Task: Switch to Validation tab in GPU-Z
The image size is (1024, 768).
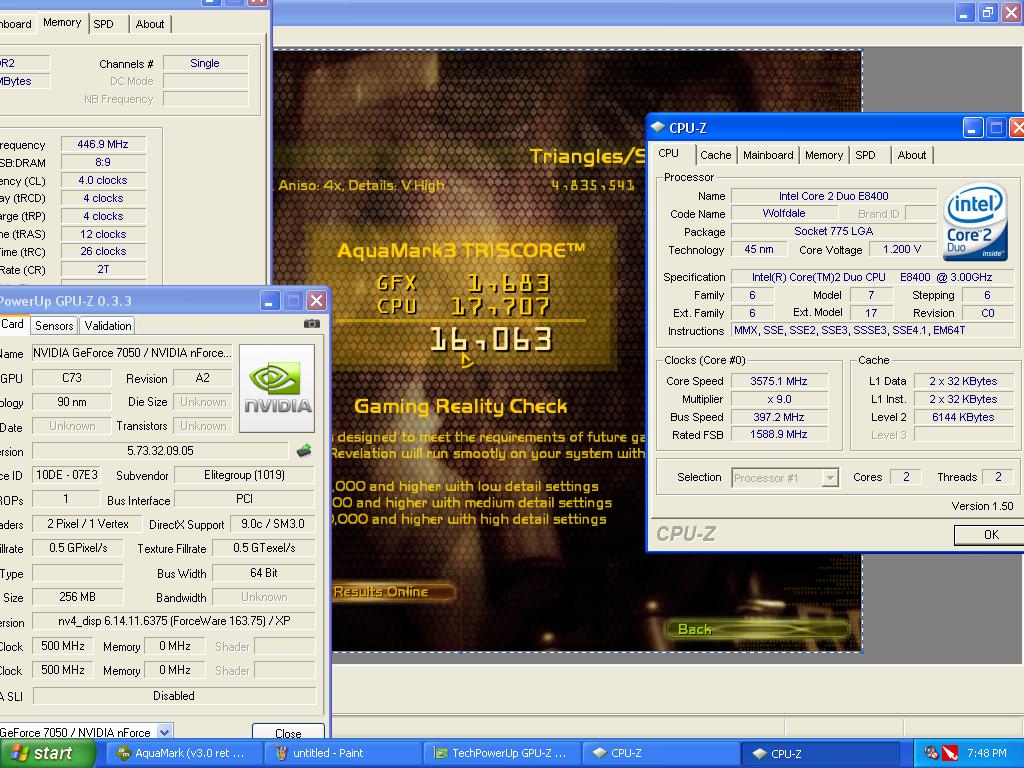Action: (x=108, y=325)
